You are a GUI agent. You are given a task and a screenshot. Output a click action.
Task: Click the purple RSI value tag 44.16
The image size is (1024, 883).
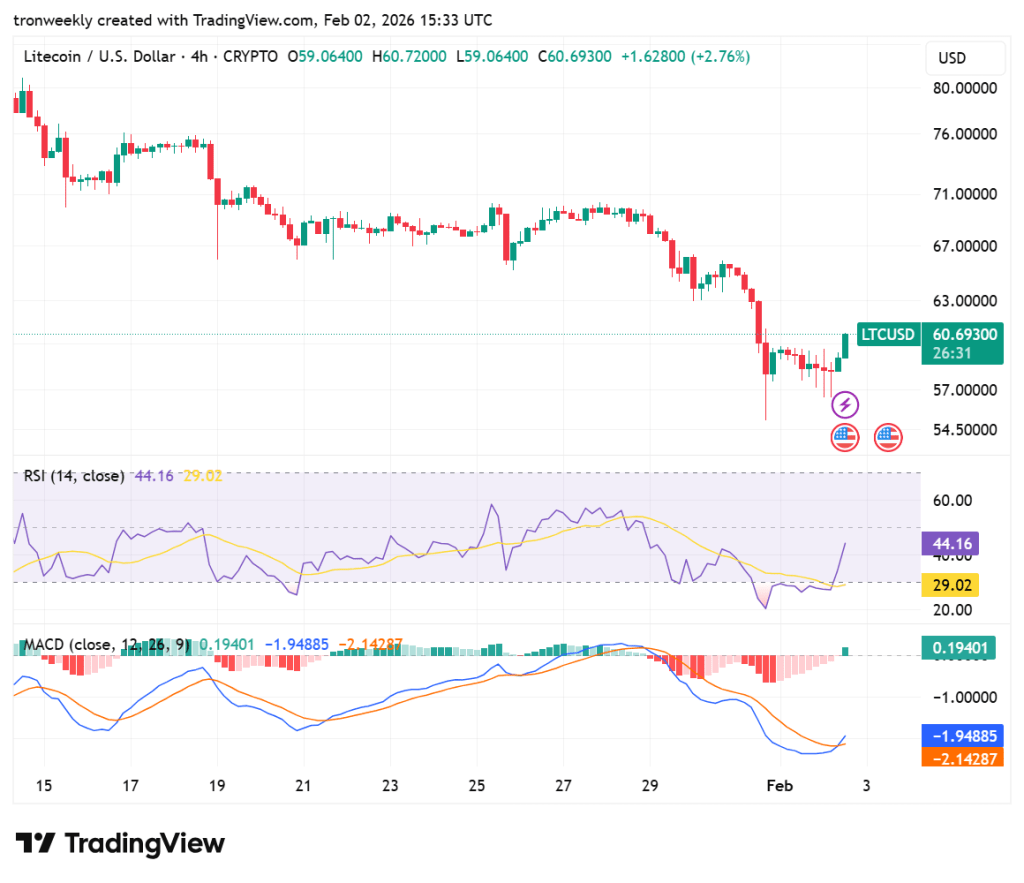pyautogui.click(x=950, y=543)
